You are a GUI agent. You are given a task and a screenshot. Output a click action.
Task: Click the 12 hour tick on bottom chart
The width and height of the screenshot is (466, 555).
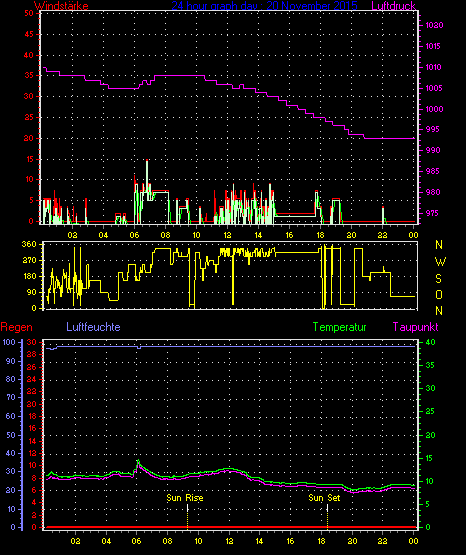[229, 541]
